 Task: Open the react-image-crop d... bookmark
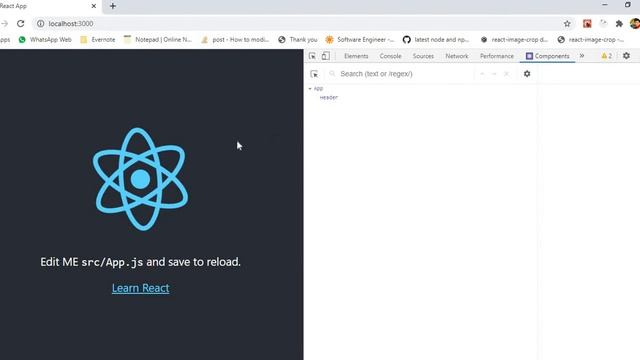[514, 40]
